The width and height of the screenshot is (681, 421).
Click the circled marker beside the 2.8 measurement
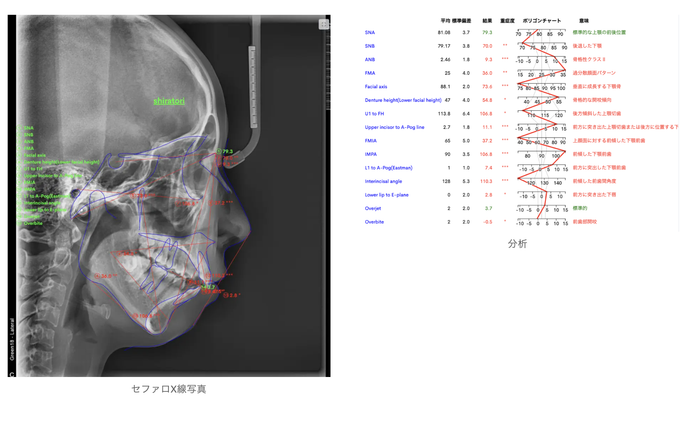[225, 296]
